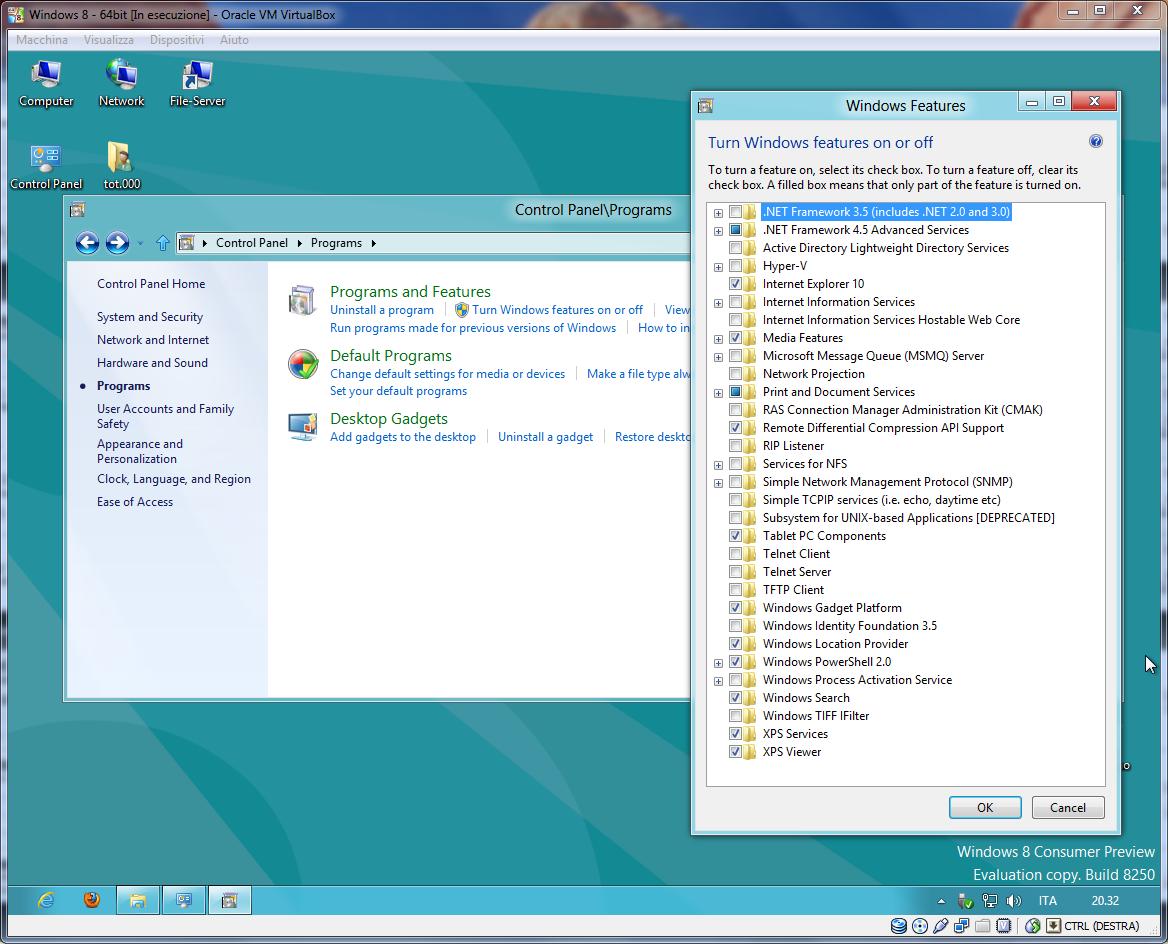The height and width of the screenshot is (944, 1168).
Task: Open the Visualizza menu
Action: [x=109, y=39]
